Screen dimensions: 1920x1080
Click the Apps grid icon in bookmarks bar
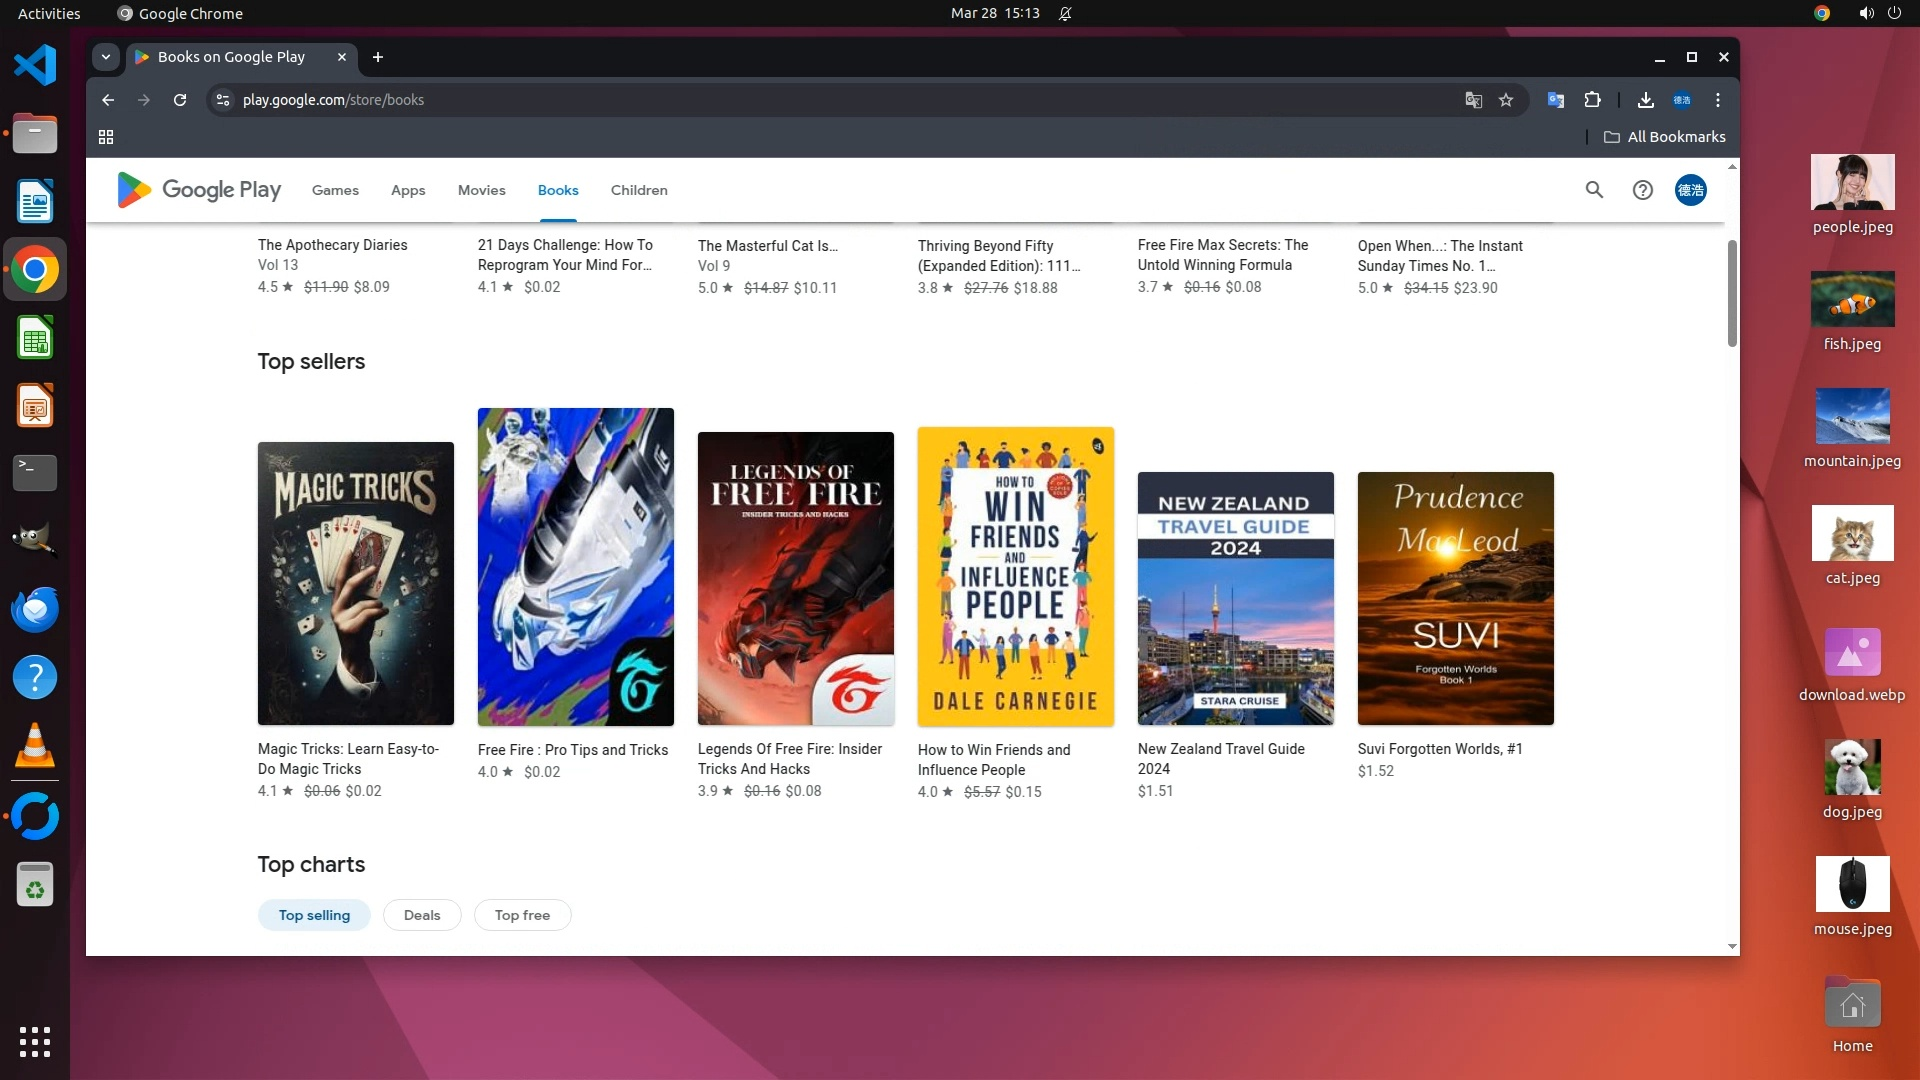(106, 137)
